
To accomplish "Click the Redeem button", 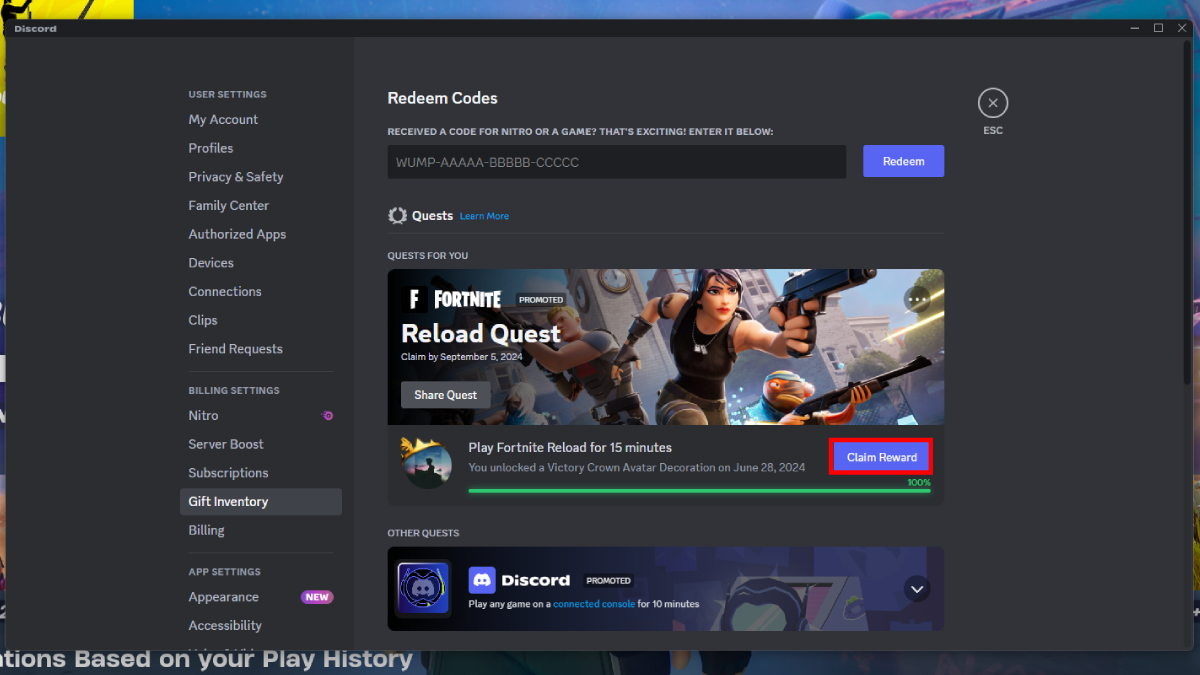I will [x=903, y=161].
